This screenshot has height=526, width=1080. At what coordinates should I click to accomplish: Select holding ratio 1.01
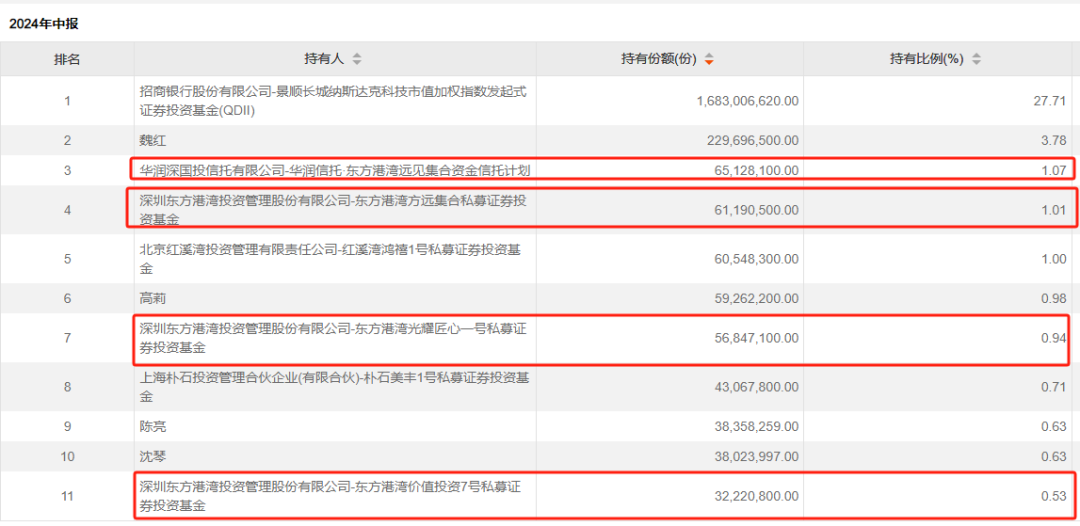pos(1056,210)
